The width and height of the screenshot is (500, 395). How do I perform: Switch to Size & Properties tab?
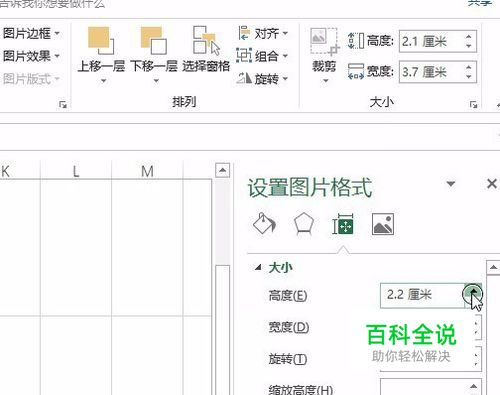(343, 224)
